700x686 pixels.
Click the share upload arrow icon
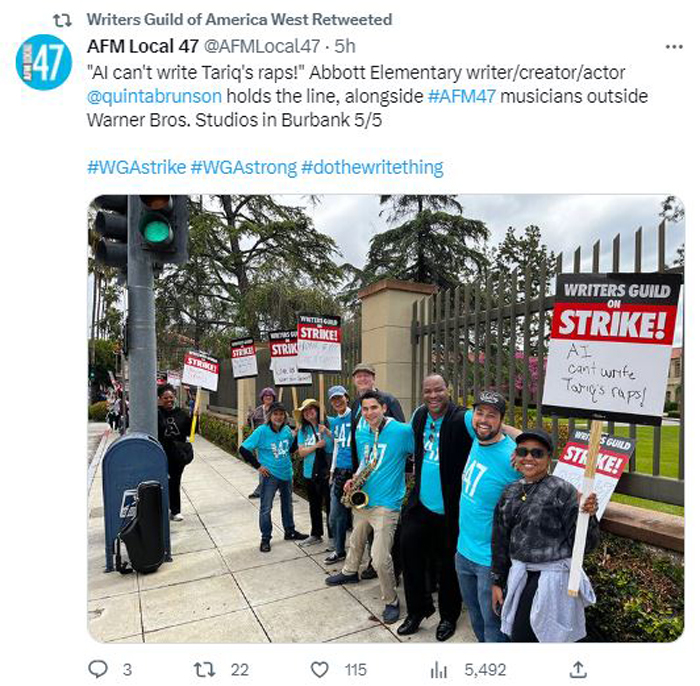click(578, 669)
